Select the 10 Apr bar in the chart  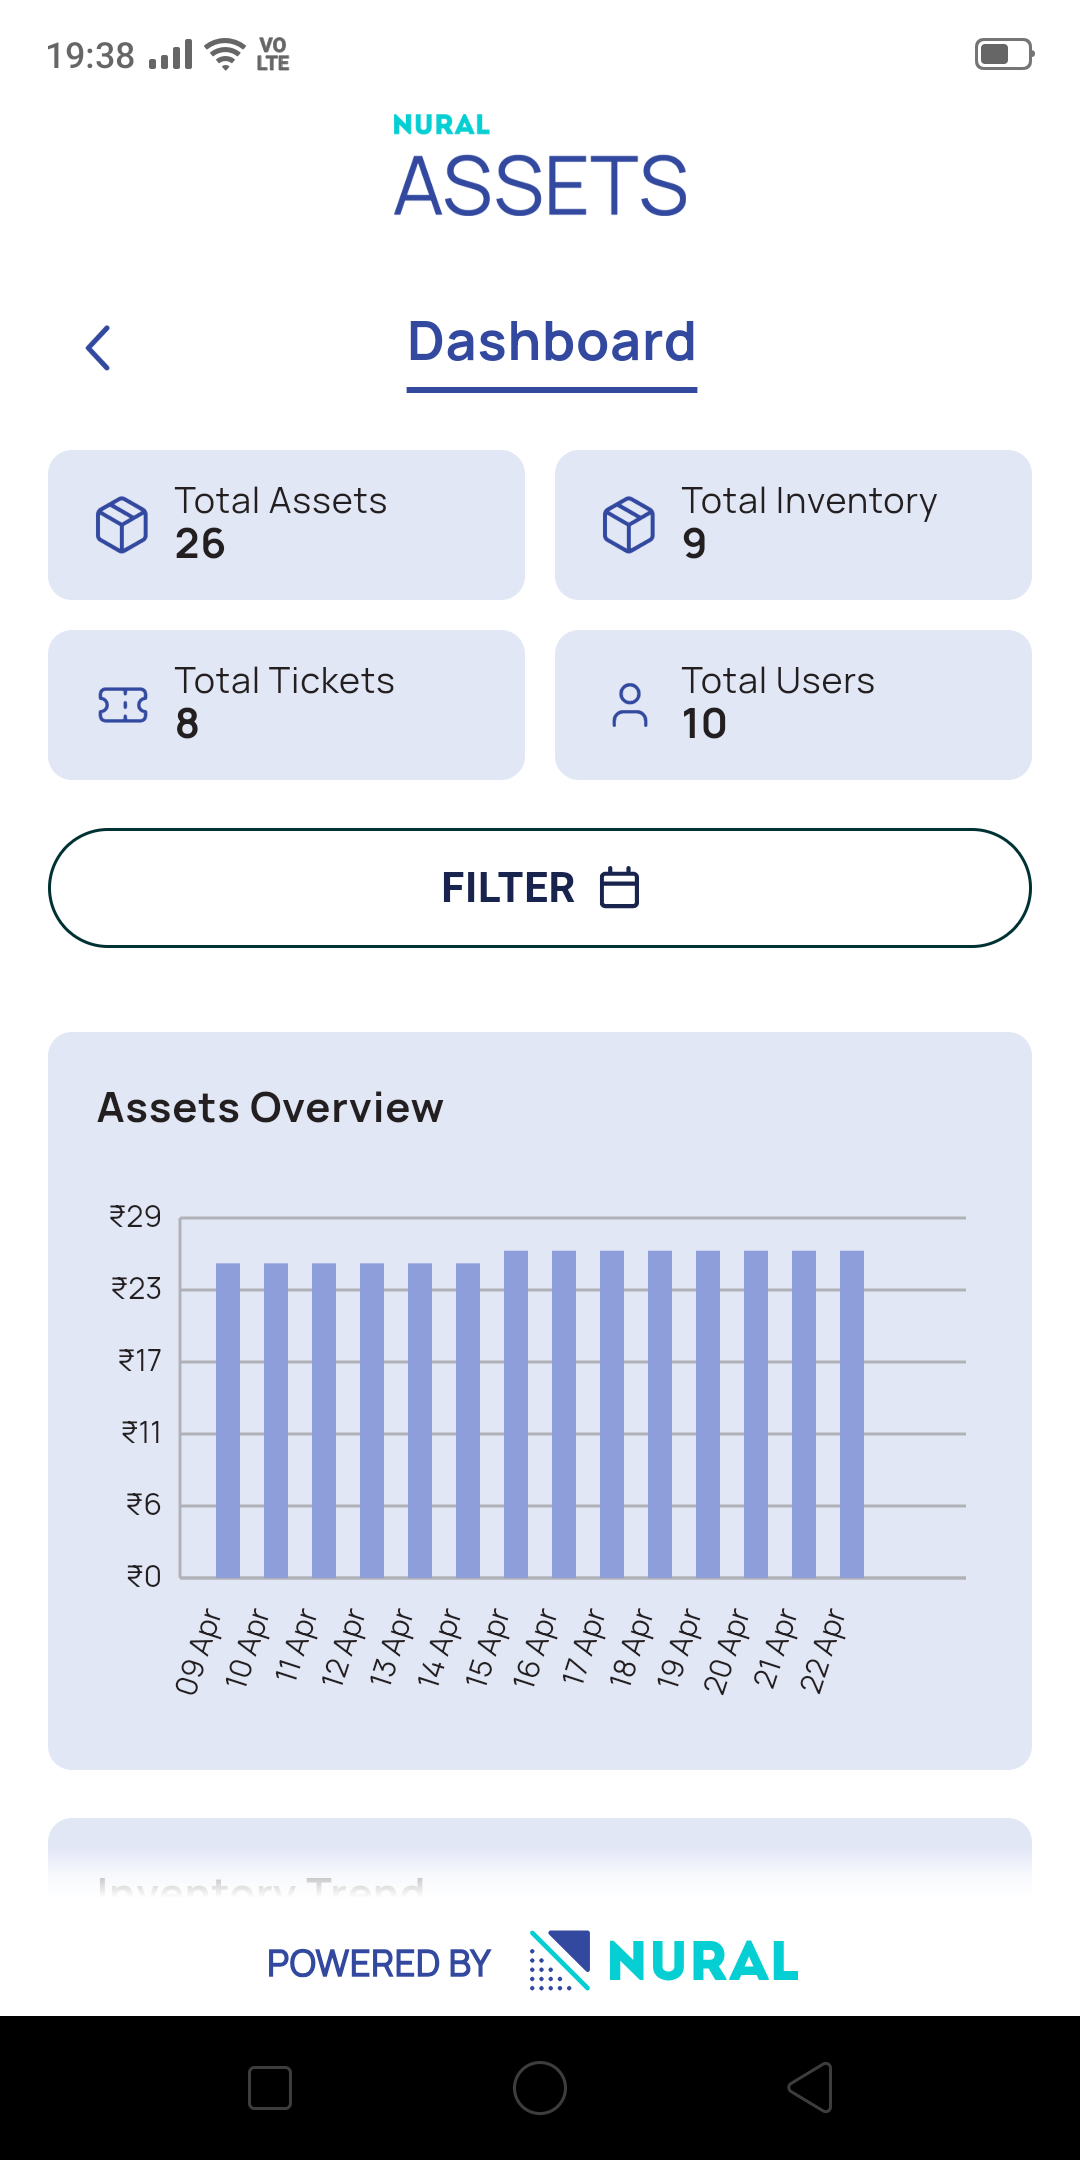(x=276, y=1420)
